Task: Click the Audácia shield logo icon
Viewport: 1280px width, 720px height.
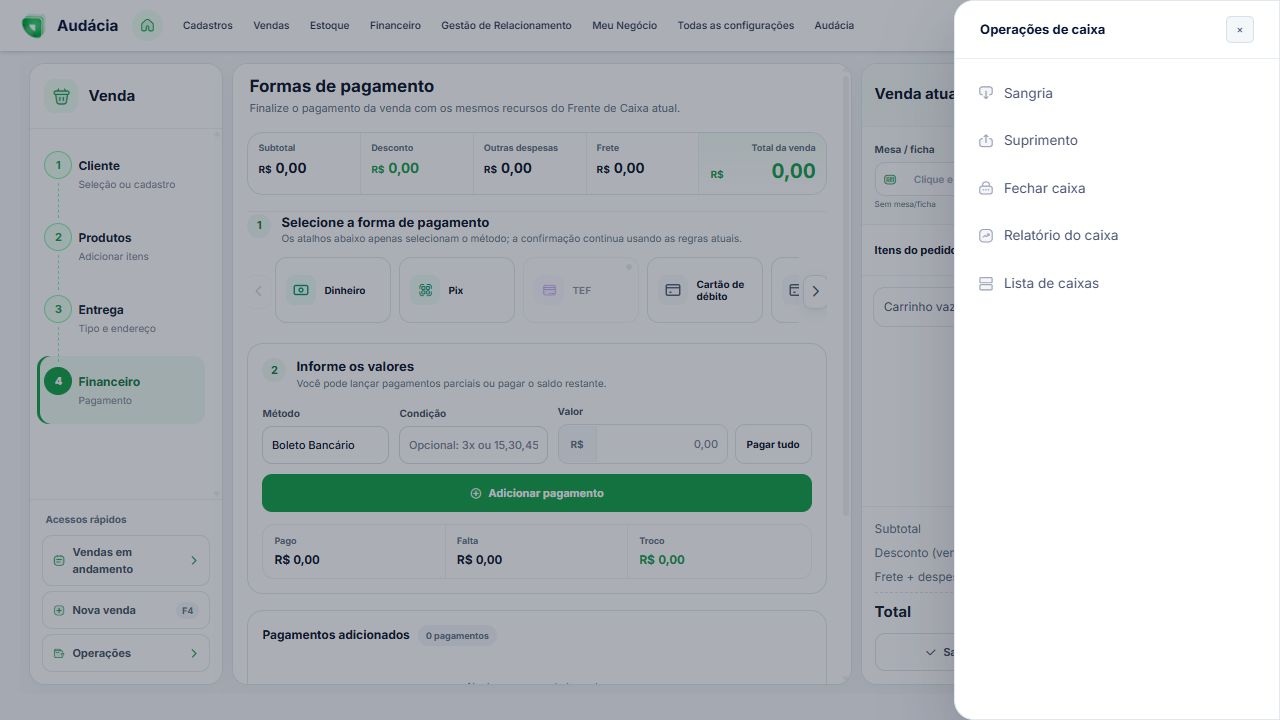Action: (x=33, y=26)
